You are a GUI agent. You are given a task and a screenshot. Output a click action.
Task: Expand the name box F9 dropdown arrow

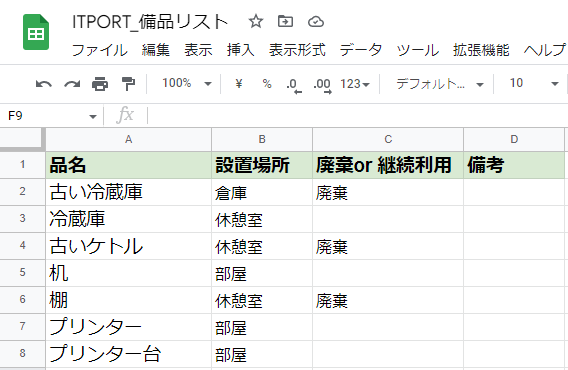(x=93, y=116)
